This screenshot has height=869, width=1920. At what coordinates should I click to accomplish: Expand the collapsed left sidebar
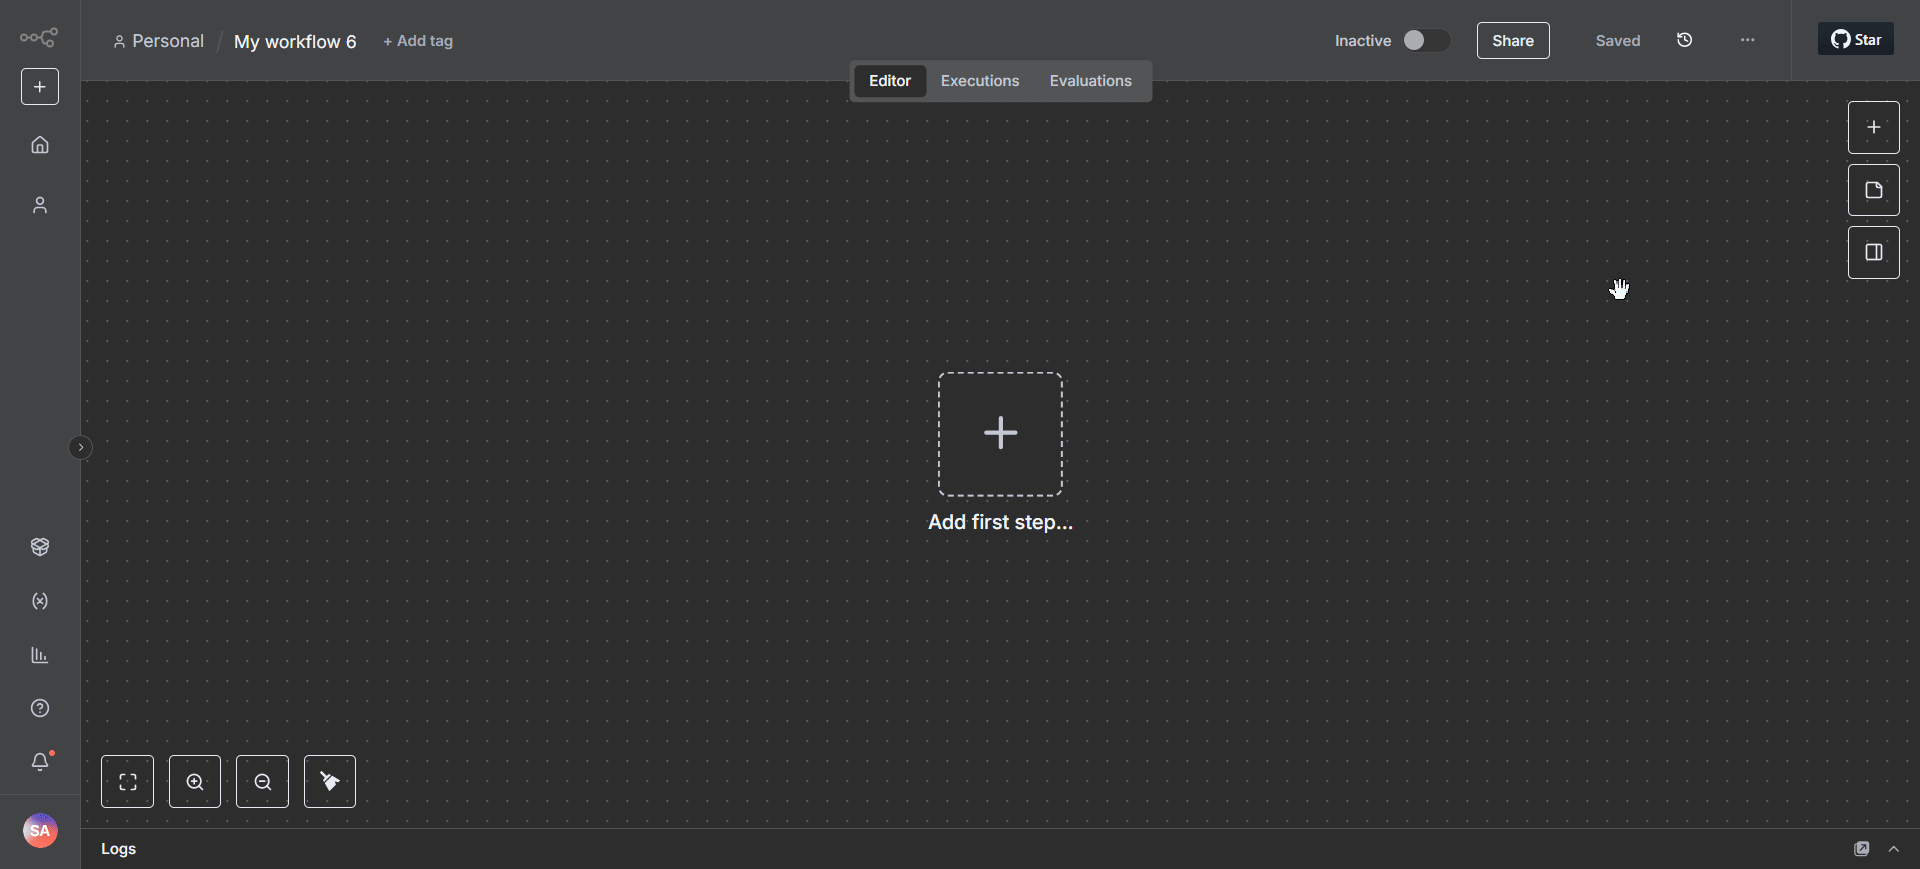click(81, 447)
